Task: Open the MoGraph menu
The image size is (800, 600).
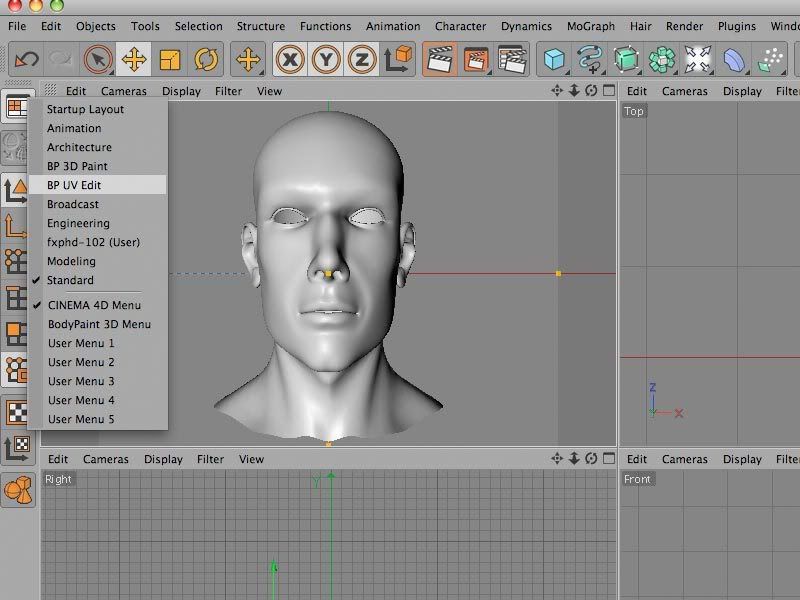Action: coord(591,26)
